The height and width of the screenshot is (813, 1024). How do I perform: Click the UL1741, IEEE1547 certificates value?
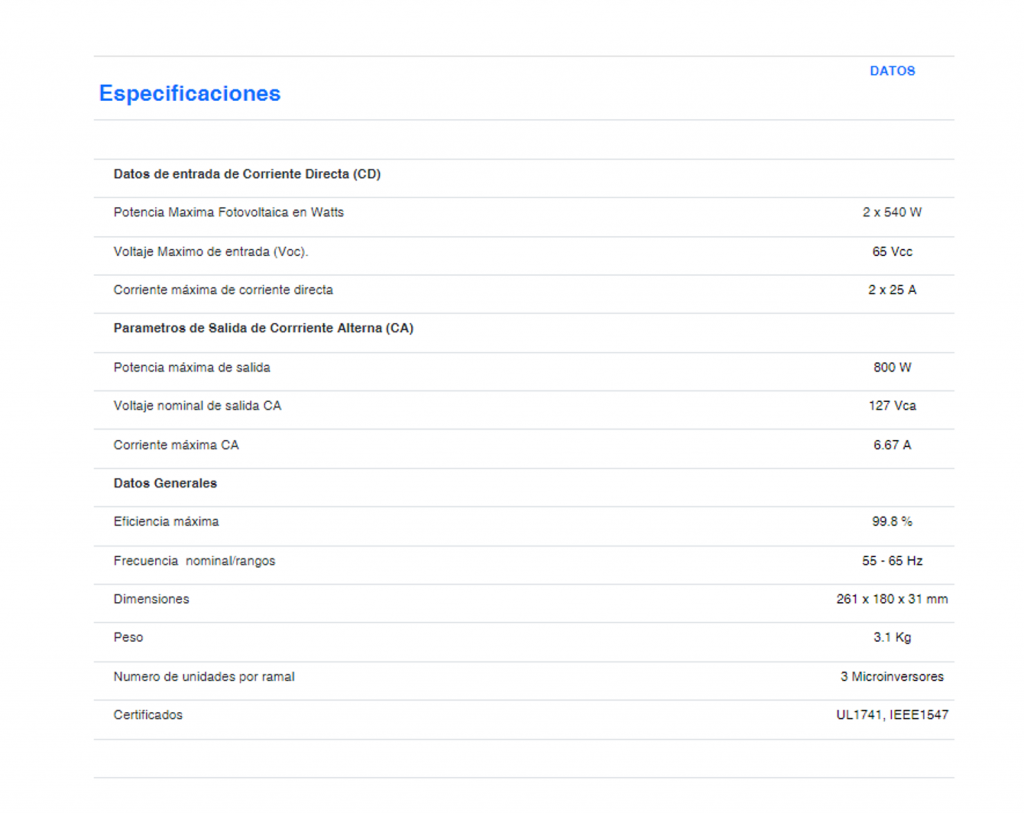892,716
